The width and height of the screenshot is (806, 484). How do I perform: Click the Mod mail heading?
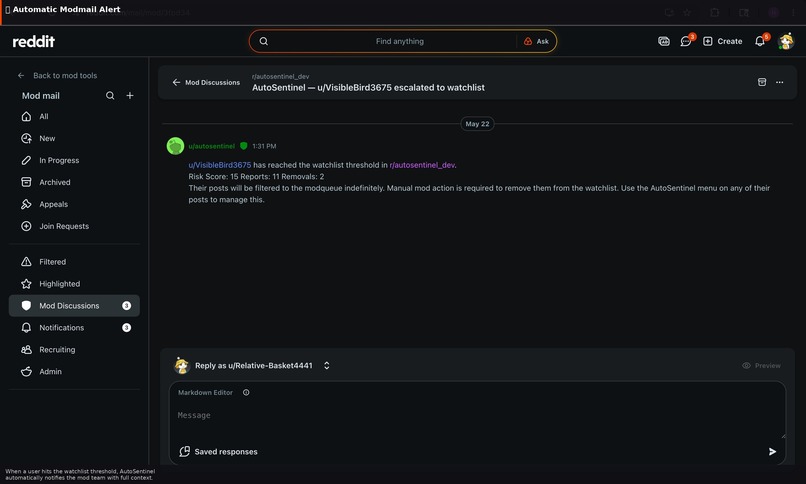pyautogui.click(x=41, y=96)
